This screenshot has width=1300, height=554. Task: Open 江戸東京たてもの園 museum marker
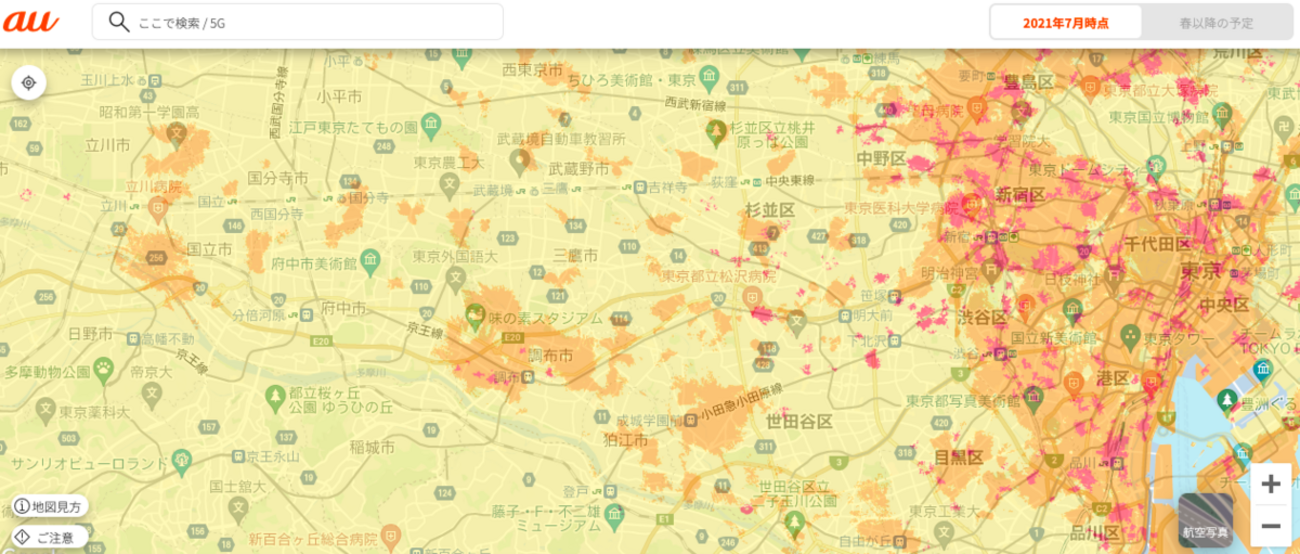click(431, 127)
